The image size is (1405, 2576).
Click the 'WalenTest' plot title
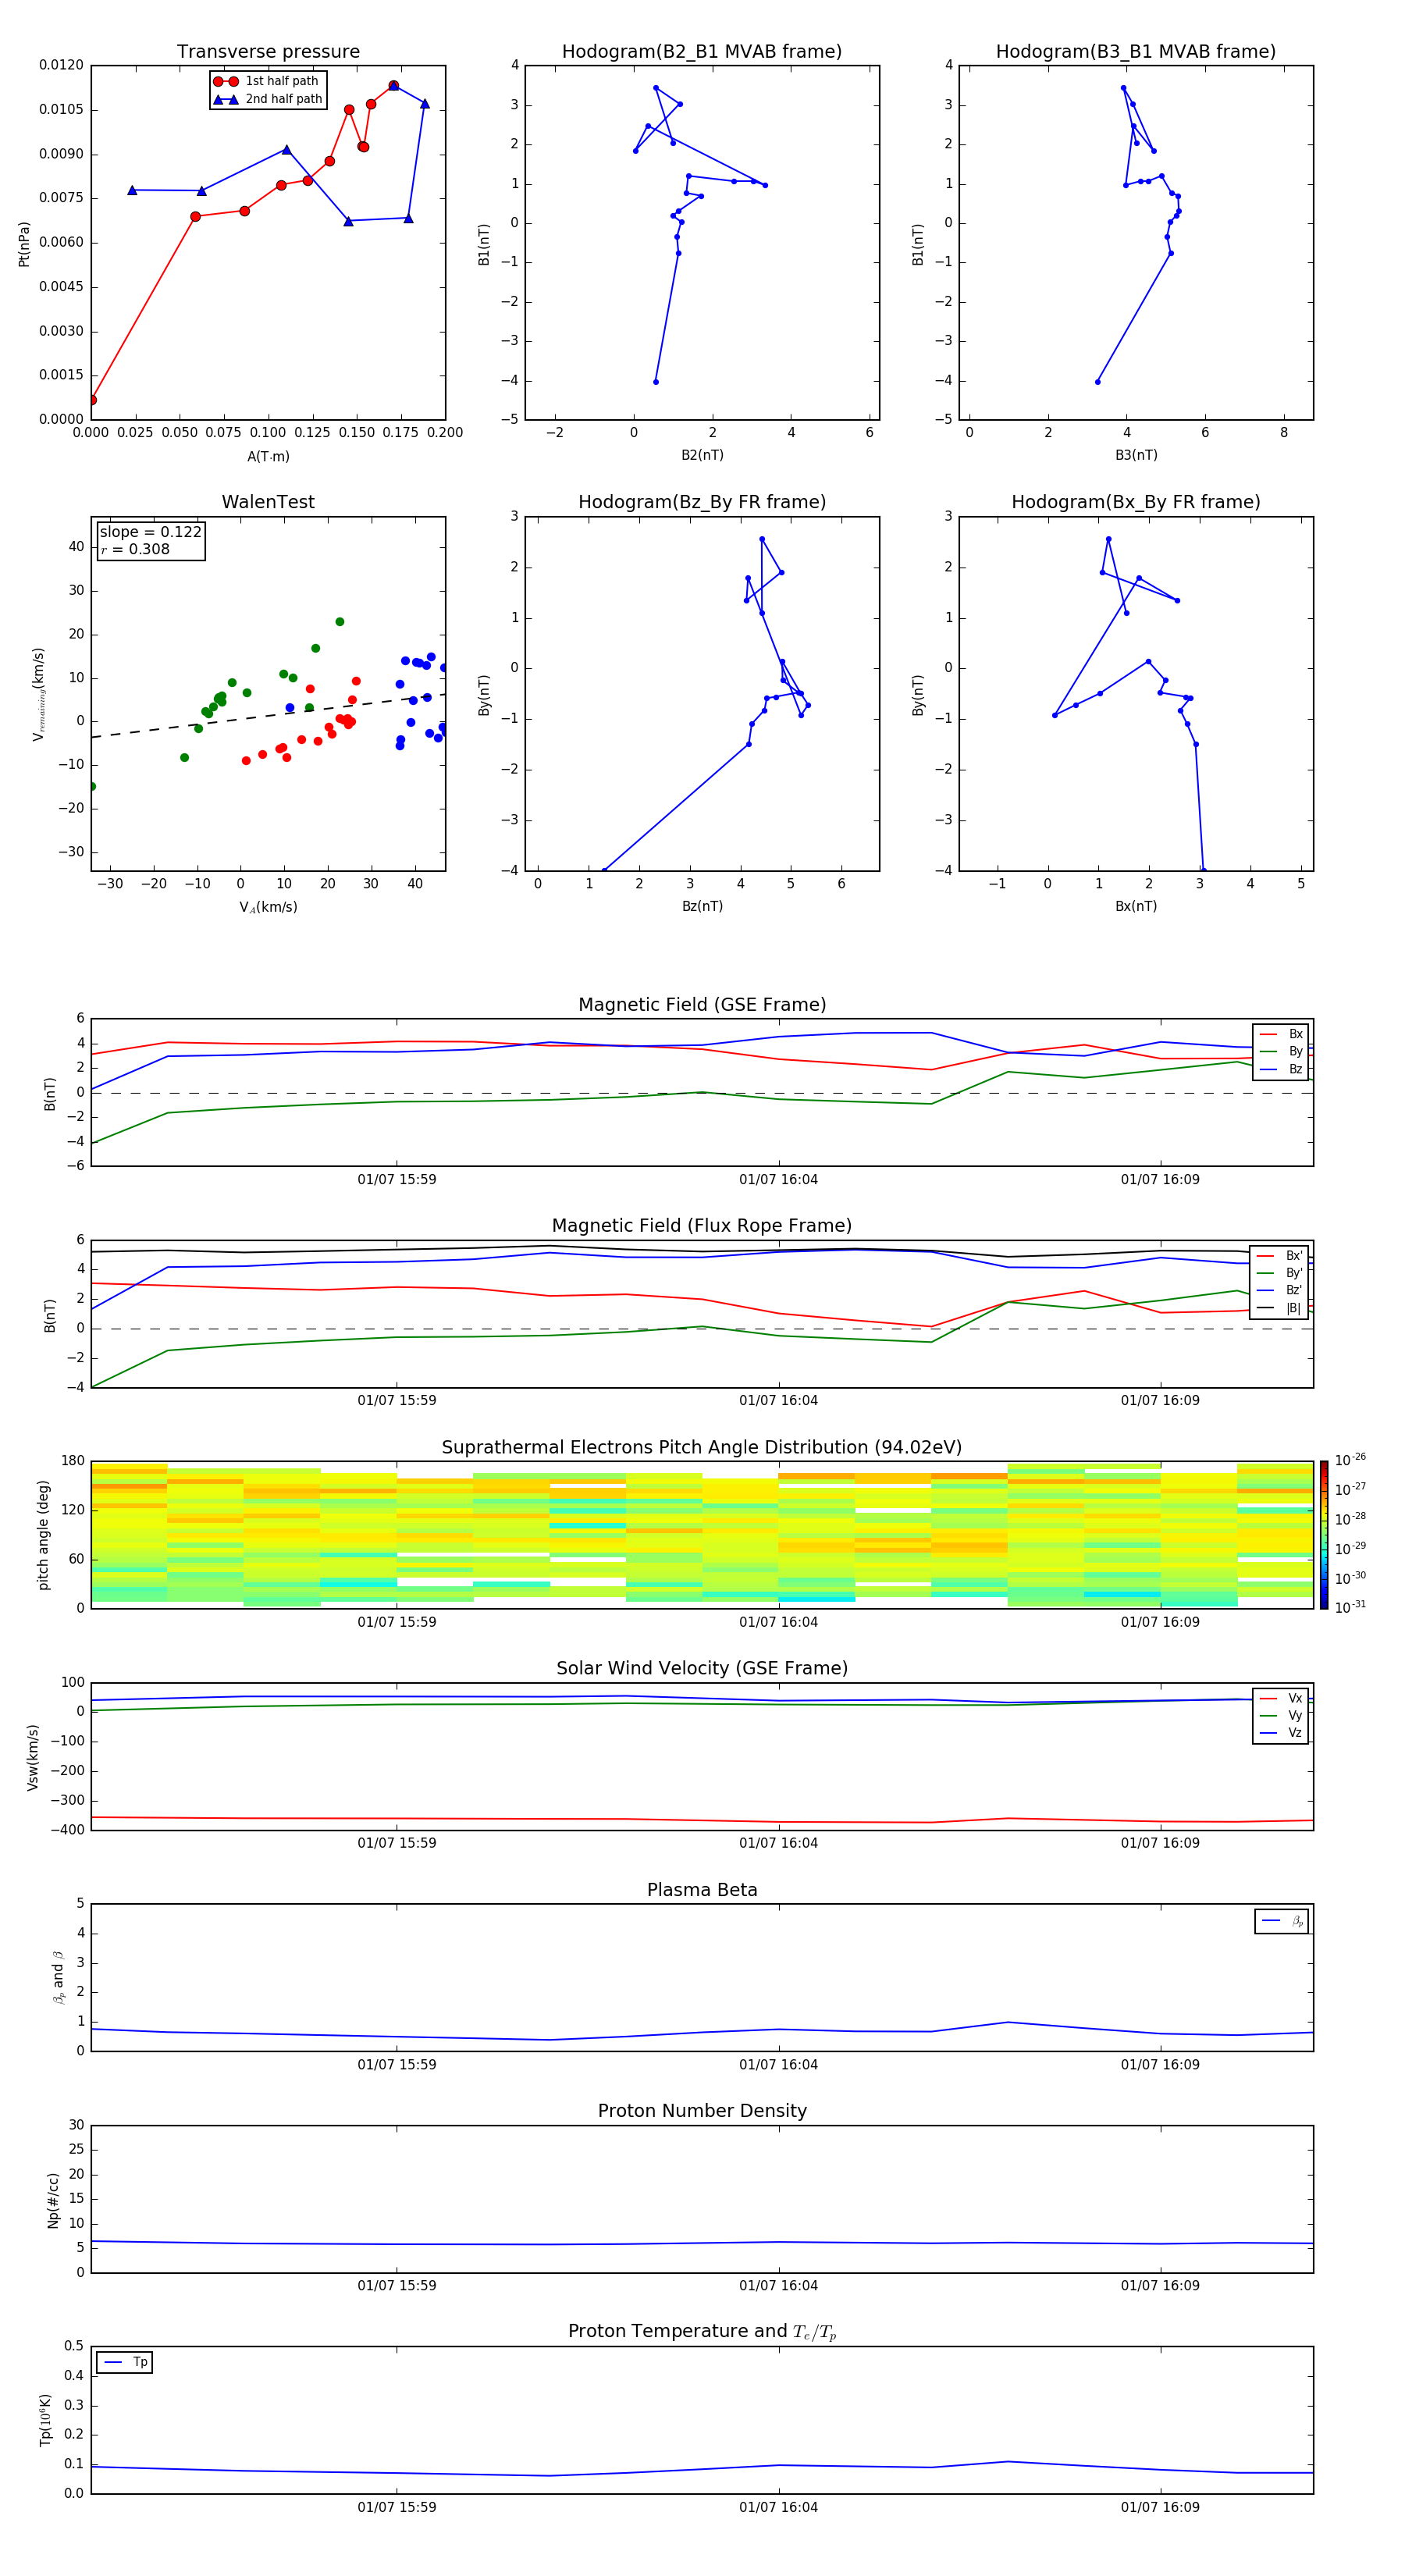pos(268,502)
